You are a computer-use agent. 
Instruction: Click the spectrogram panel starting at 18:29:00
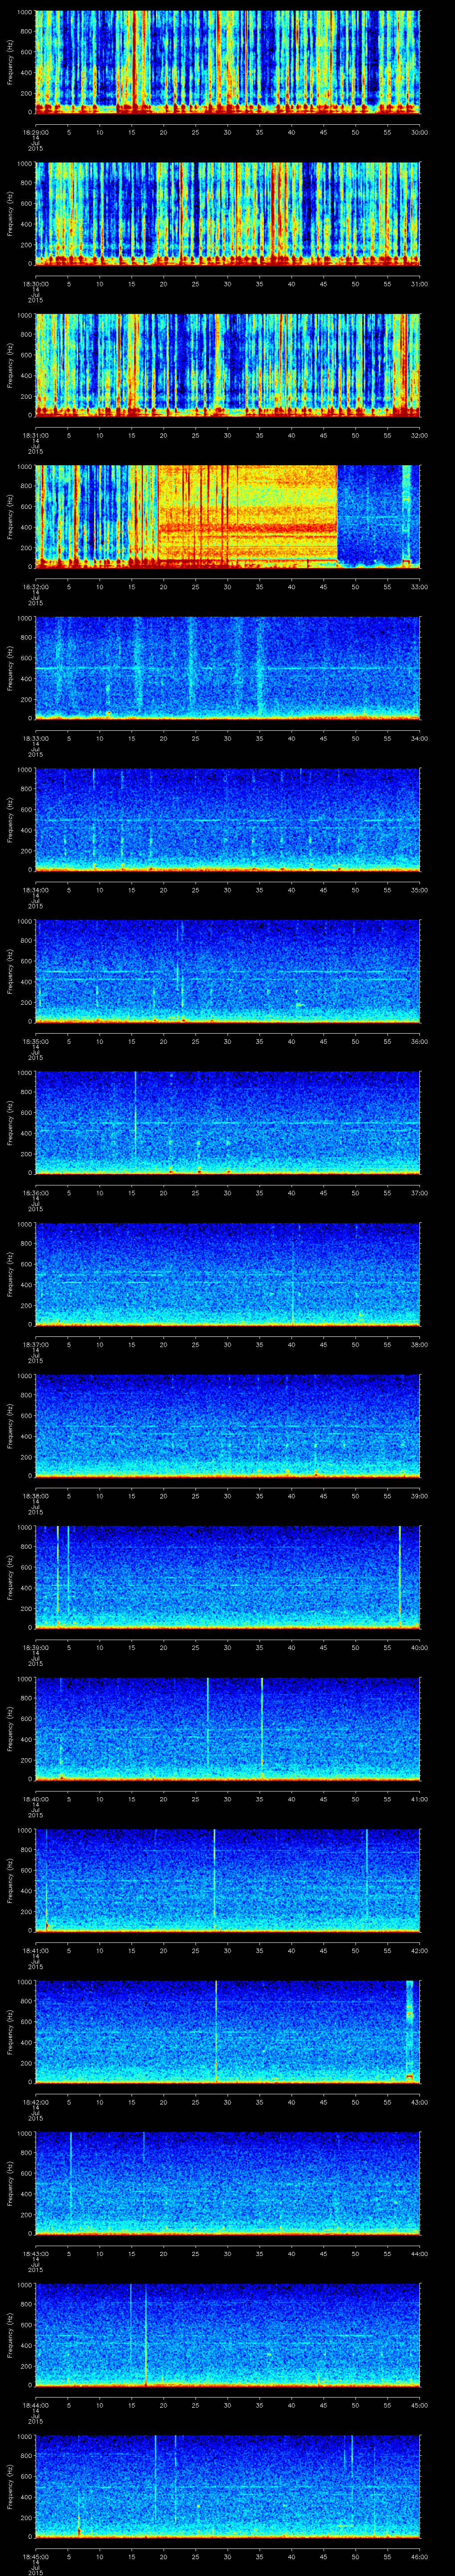(x=227, y=62)
